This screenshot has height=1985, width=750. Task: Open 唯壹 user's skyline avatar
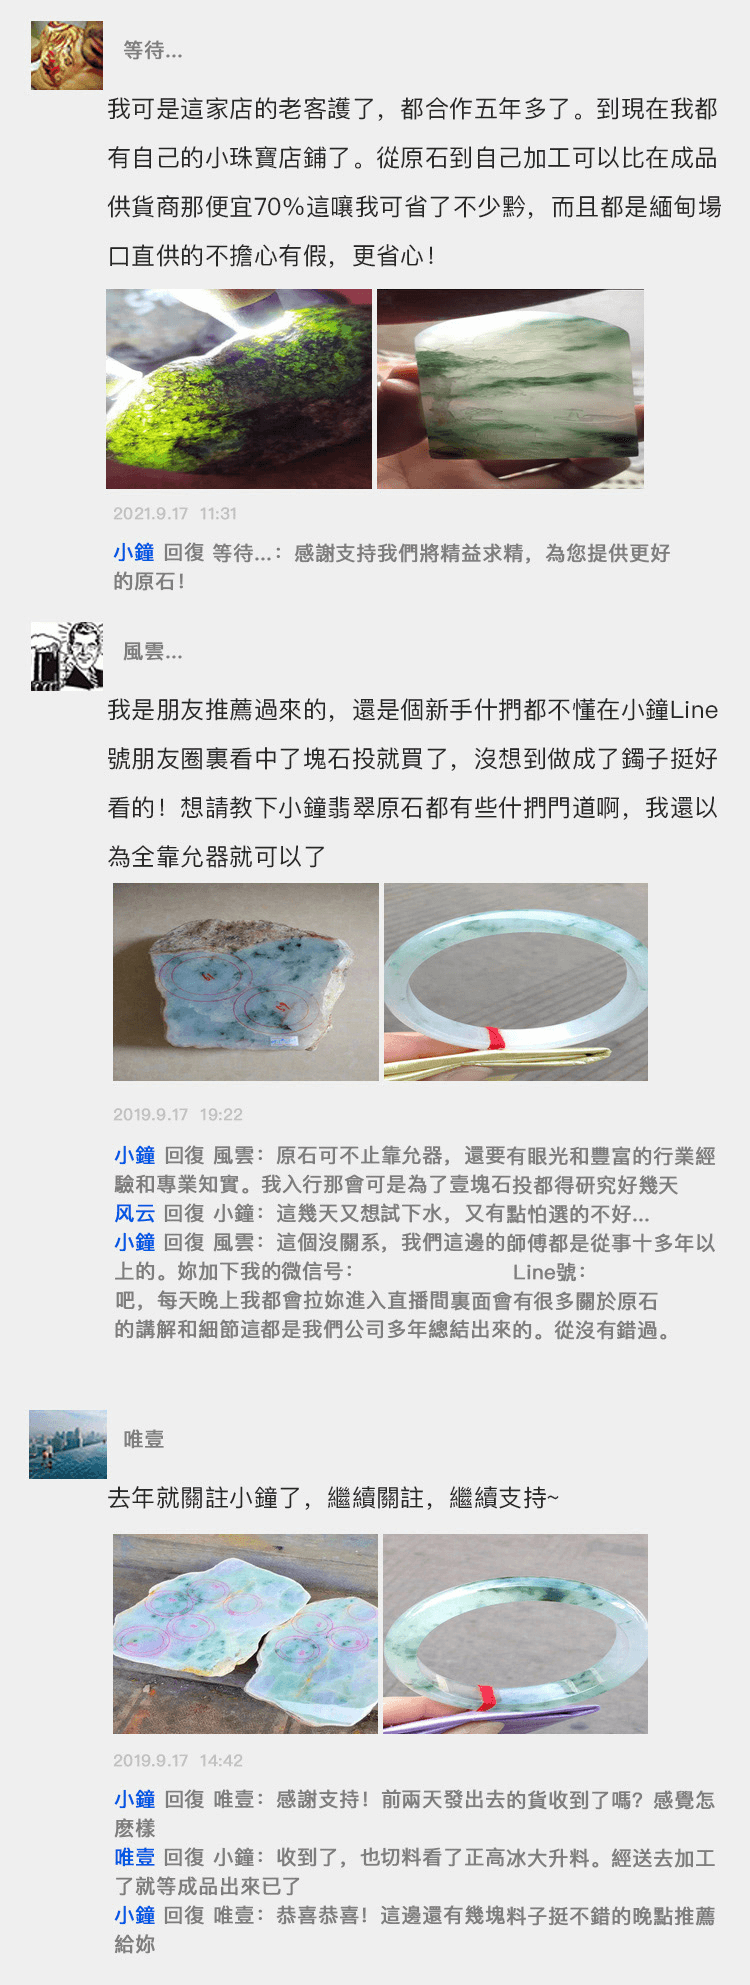[68, 1444]
